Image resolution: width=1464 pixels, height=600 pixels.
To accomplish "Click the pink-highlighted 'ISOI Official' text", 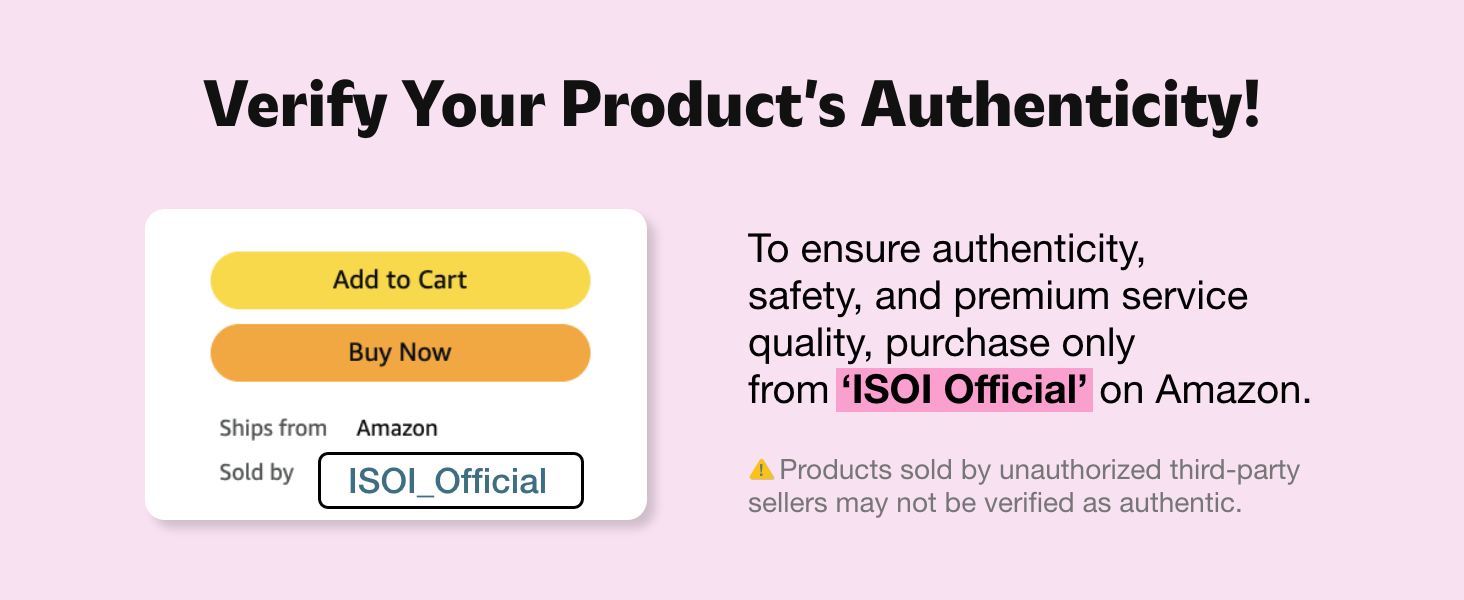I will click(x=964, y=390).
